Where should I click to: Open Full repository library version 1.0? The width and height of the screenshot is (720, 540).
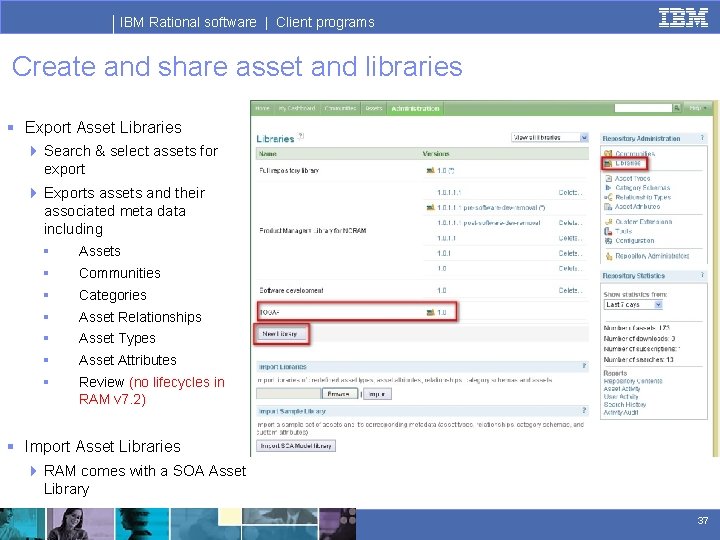tap(445, 170)
